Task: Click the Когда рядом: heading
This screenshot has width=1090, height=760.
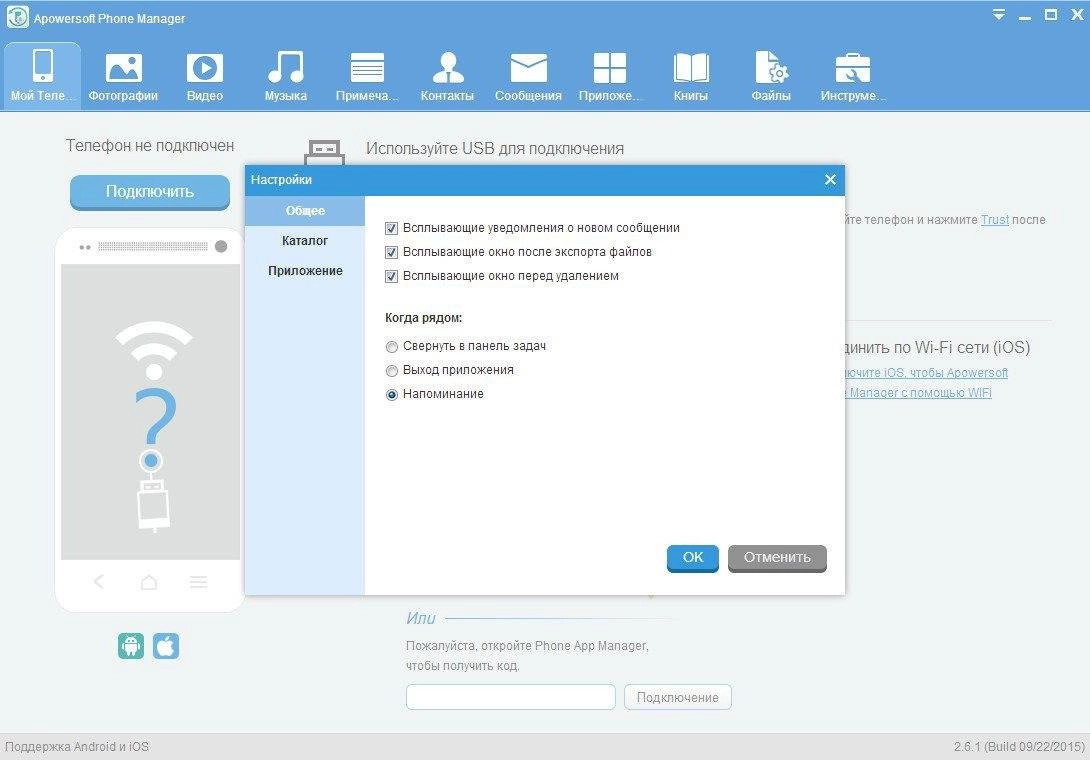Action: pyautogui.click(x=423, y=318)
